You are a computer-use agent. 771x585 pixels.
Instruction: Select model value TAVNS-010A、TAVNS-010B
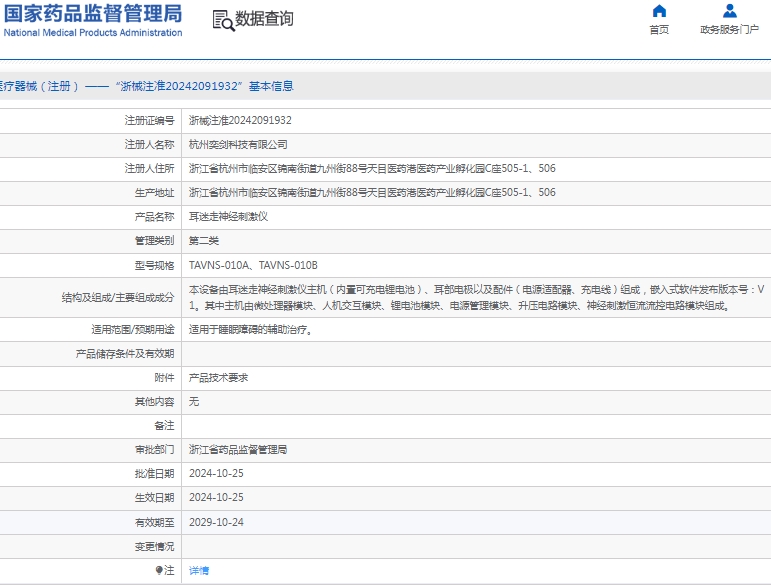pos(253,265)
